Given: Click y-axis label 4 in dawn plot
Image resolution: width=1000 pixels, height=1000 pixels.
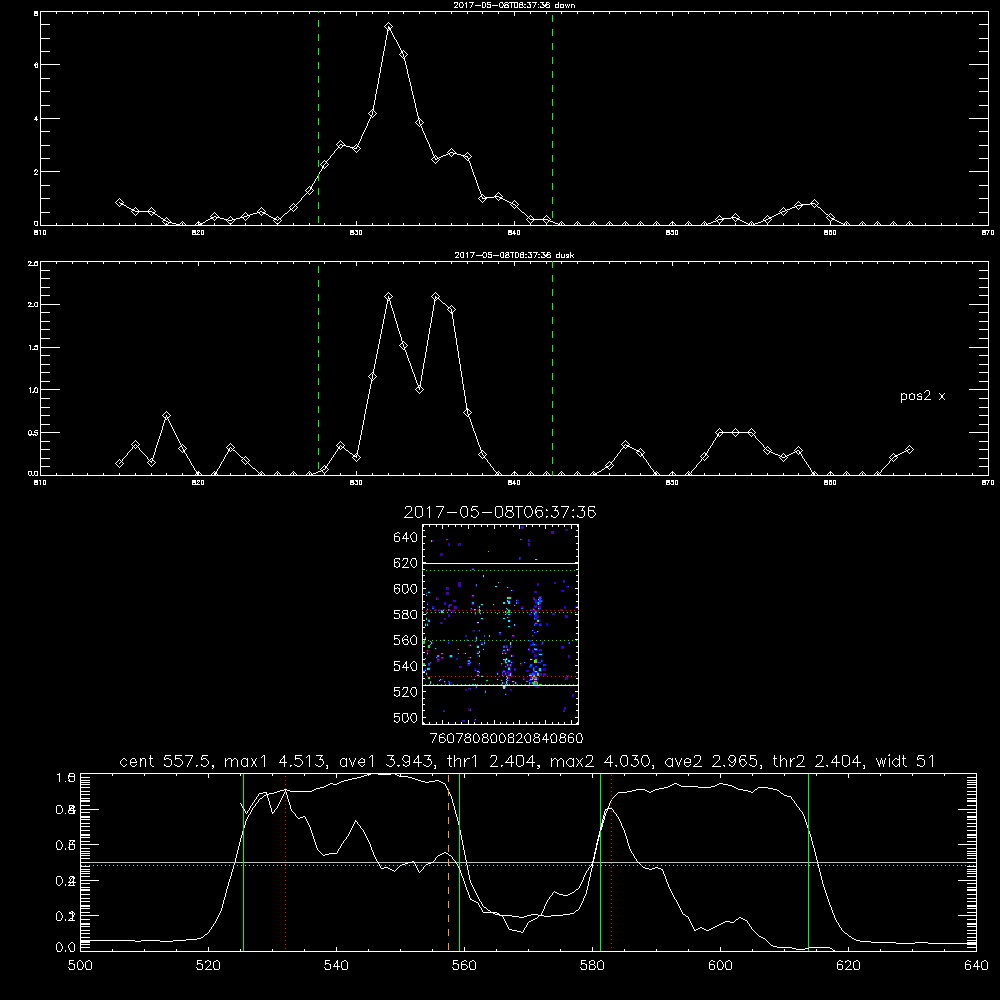Looking at the screenshot, I should [x=36, y=119].
